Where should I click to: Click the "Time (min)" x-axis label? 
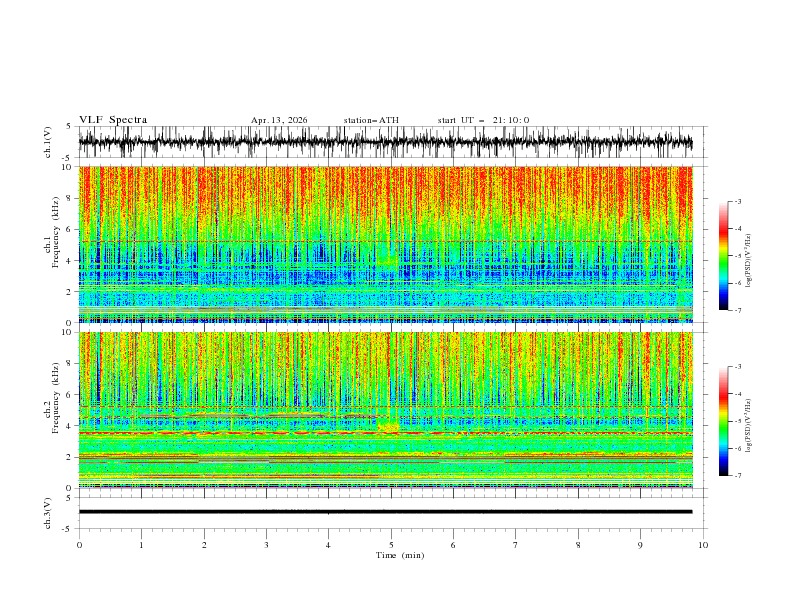click(x=400, y=555)
